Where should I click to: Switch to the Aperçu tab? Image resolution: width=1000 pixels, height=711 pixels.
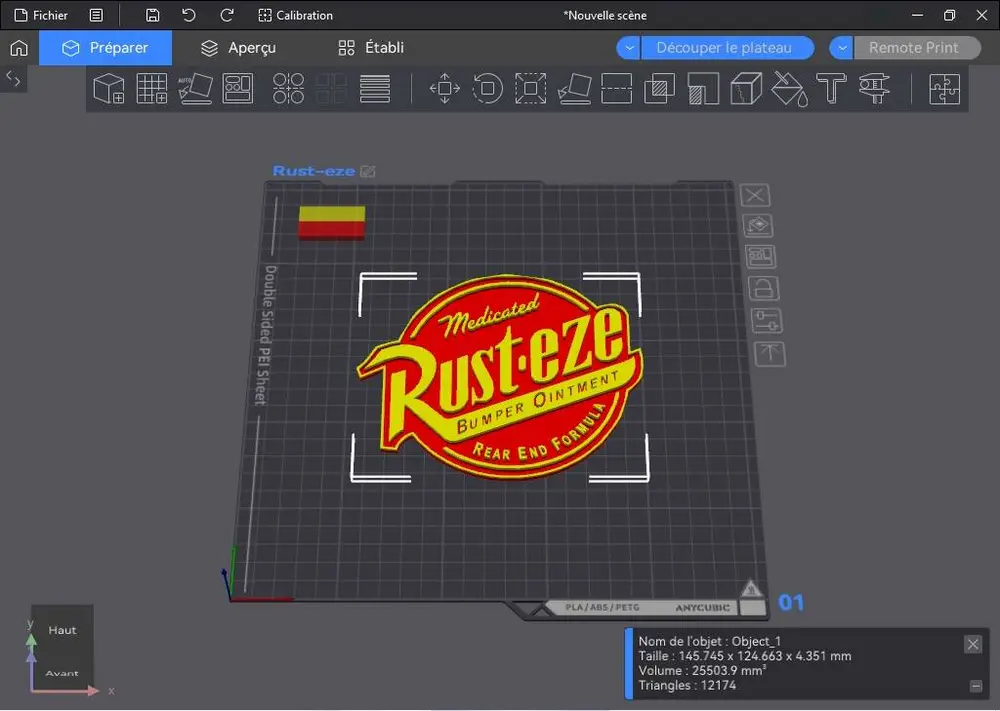coord(239,48)
